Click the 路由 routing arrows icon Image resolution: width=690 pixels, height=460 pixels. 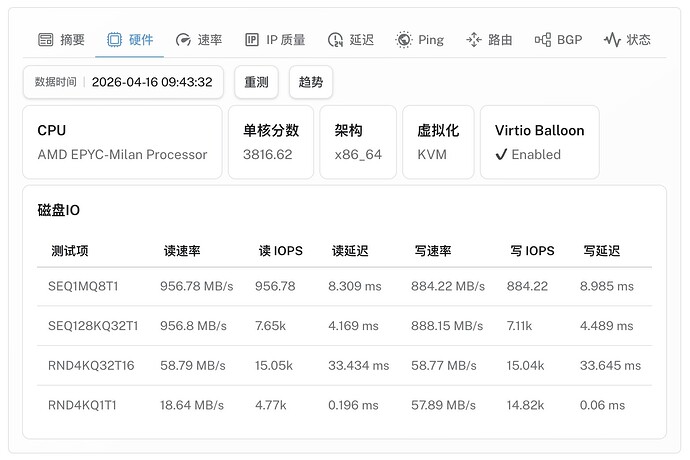[x=474, y=40]
